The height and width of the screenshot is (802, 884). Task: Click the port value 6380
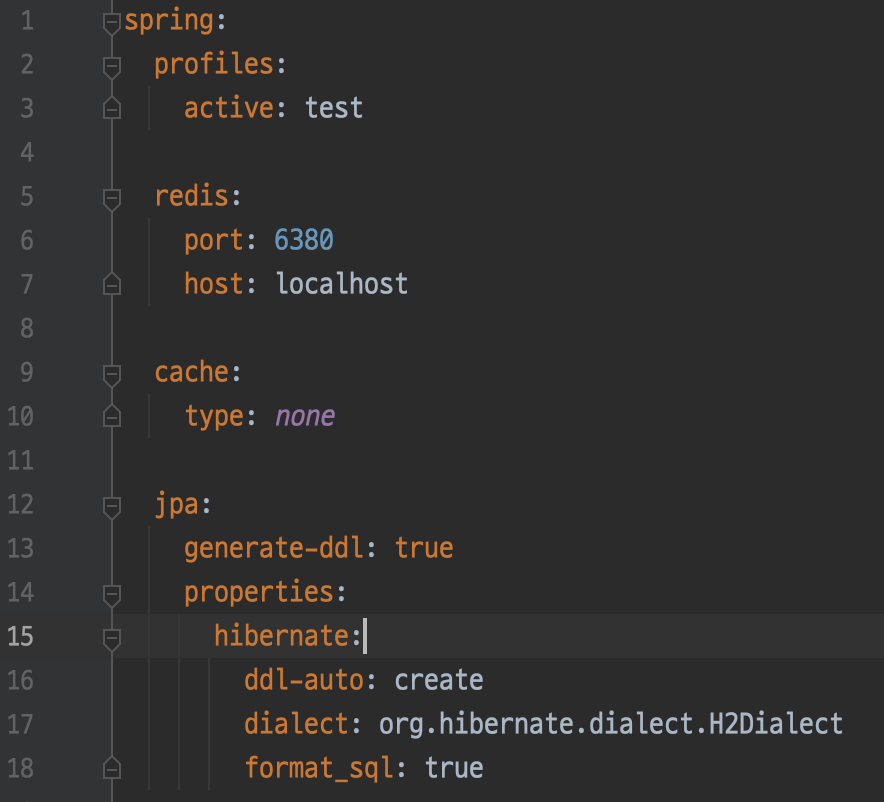(304, 240)
